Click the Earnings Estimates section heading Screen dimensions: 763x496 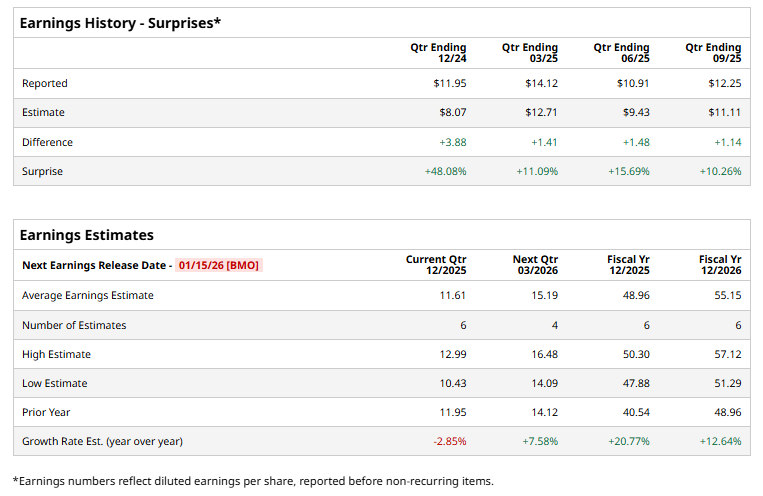87,235
